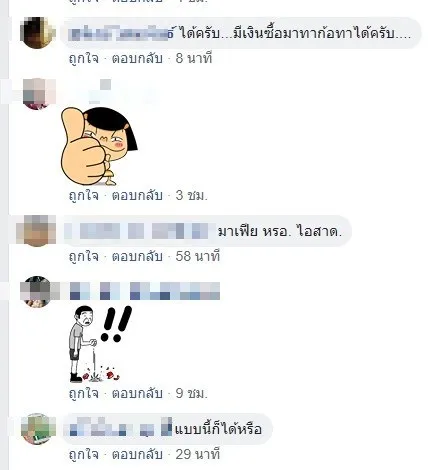Like the thumbs-up sticker comment
The image size is (437, 470).
coord(84,195)
